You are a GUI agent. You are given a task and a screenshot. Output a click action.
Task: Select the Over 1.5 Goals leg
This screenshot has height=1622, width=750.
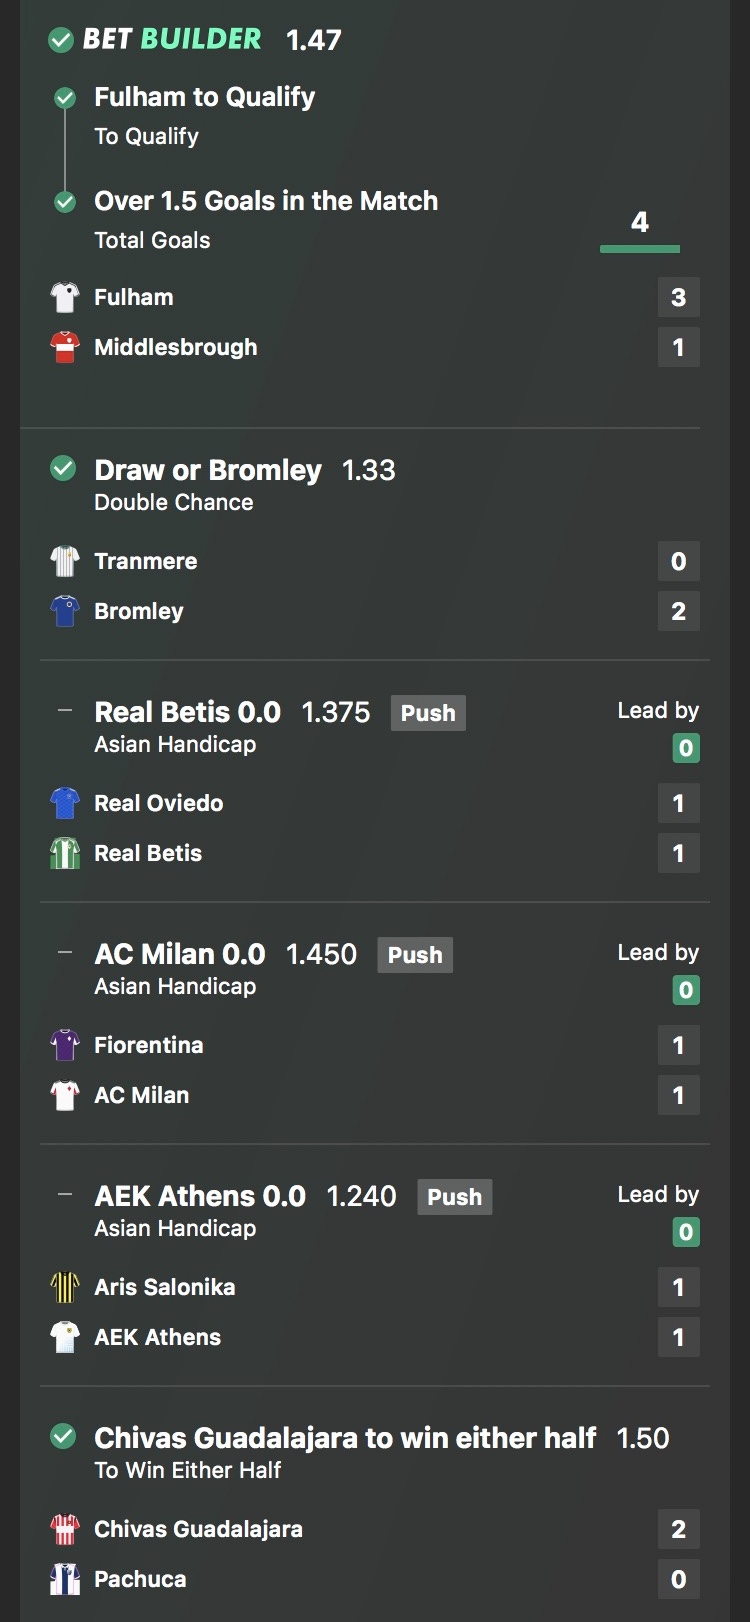pyautogui.click(x=266, y=201)
